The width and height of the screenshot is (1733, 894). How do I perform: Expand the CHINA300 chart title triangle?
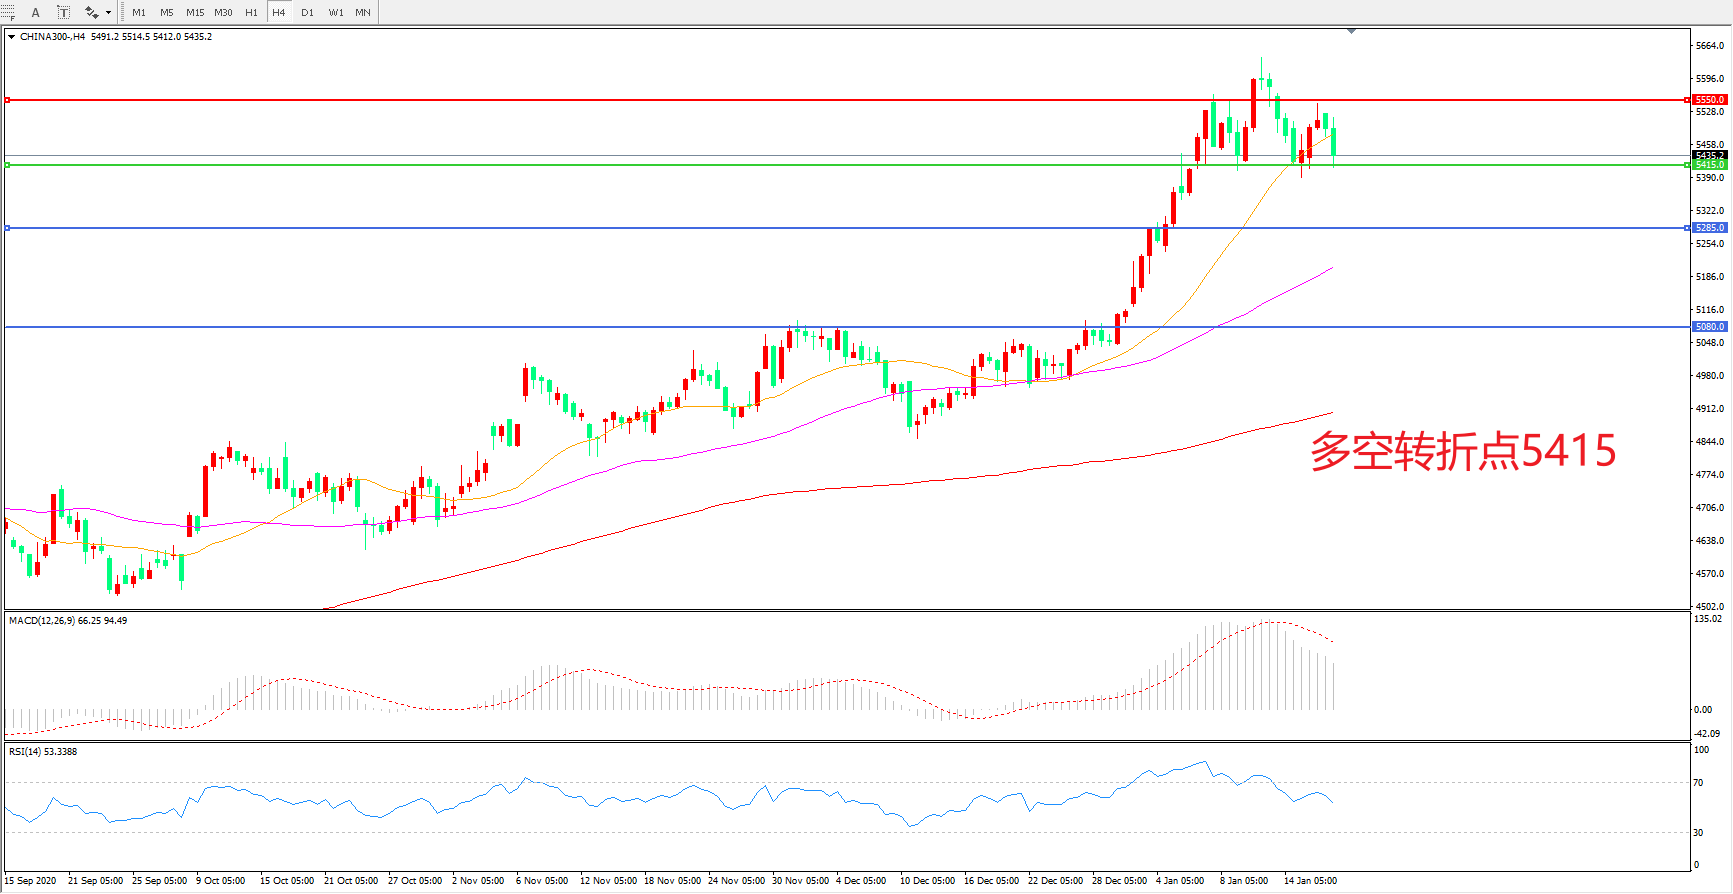[11, 37]
